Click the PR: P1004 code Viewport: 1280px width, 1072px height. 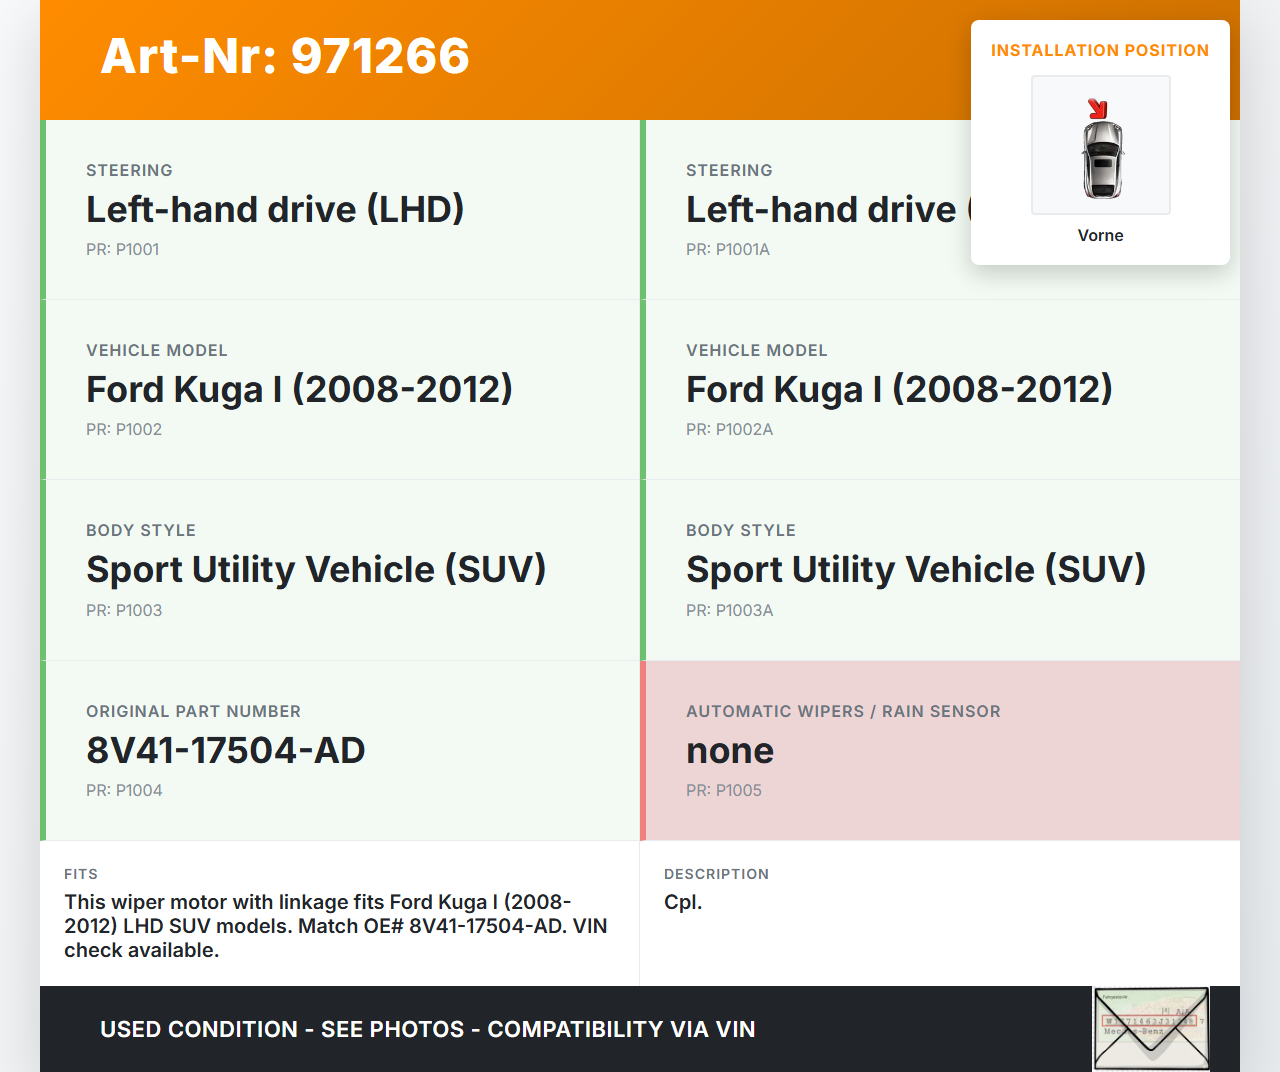tap(124, 790)
